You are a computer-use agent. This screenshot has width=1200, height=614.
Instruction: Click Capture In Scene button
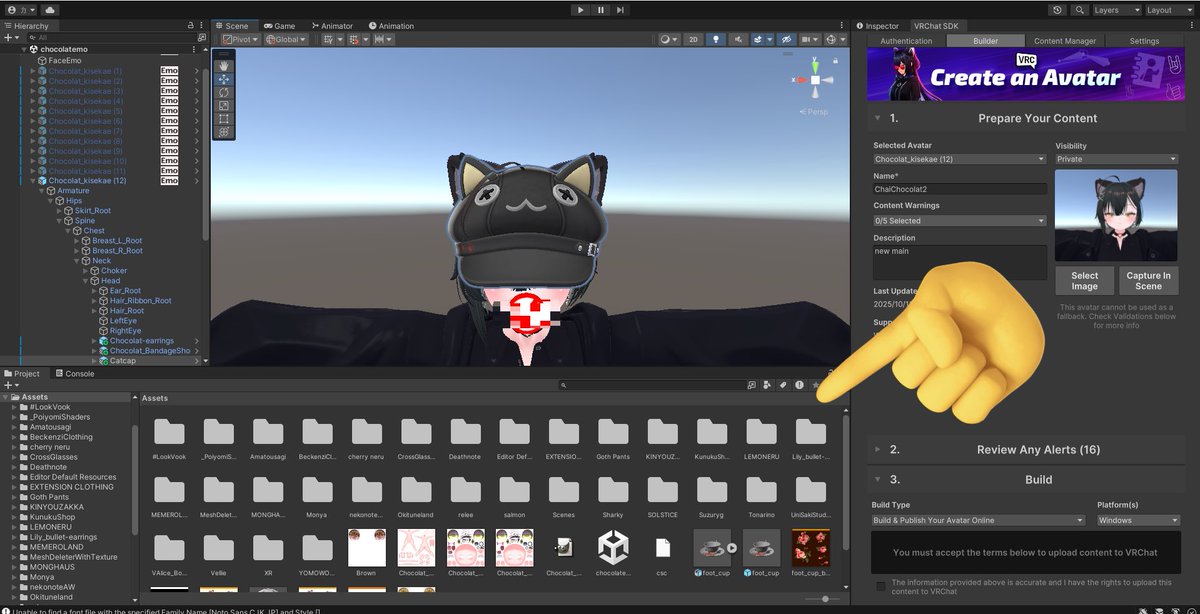pos(1149,281)
